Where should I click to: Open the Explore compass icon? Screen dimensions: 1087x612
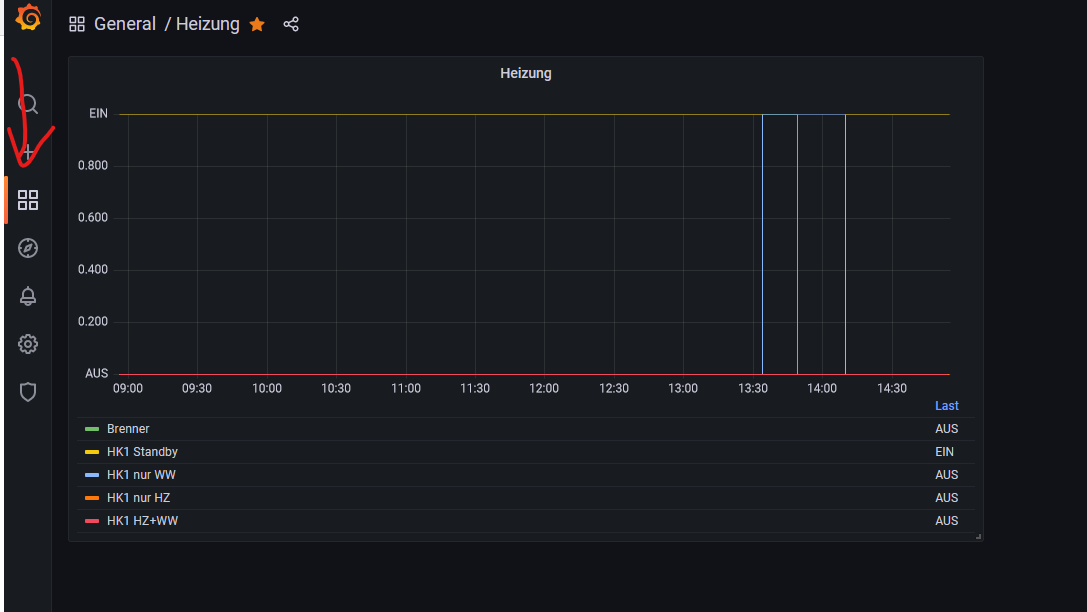tap(28, 248)
